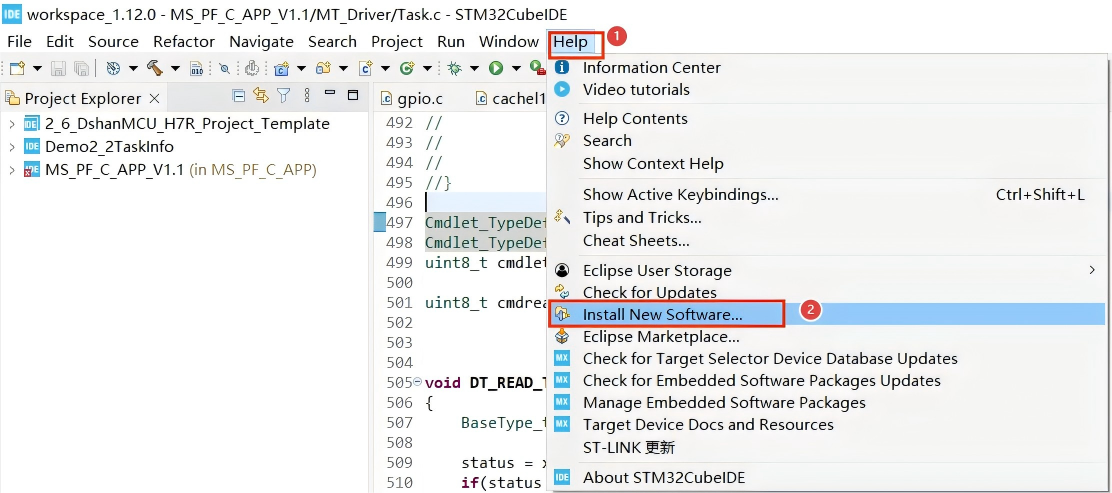The height and width of the screenshot is (493, 1112).
Task: Collapse all in Project Explorer
Action: tap(239, 95)
